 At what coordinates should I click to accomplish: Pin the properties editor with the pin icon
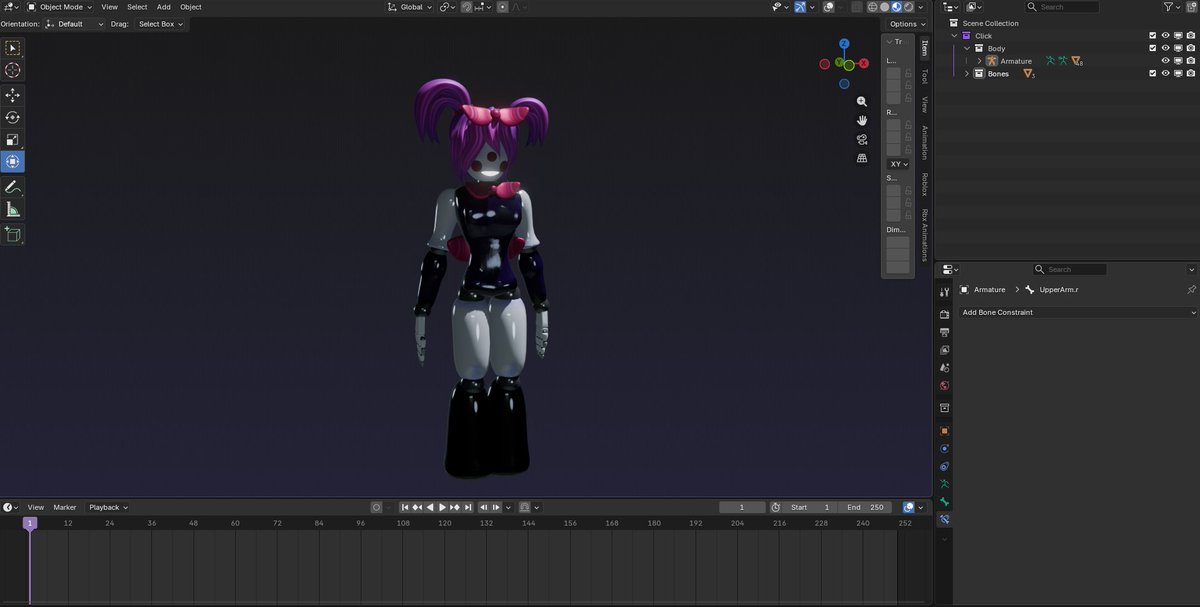1191,290
